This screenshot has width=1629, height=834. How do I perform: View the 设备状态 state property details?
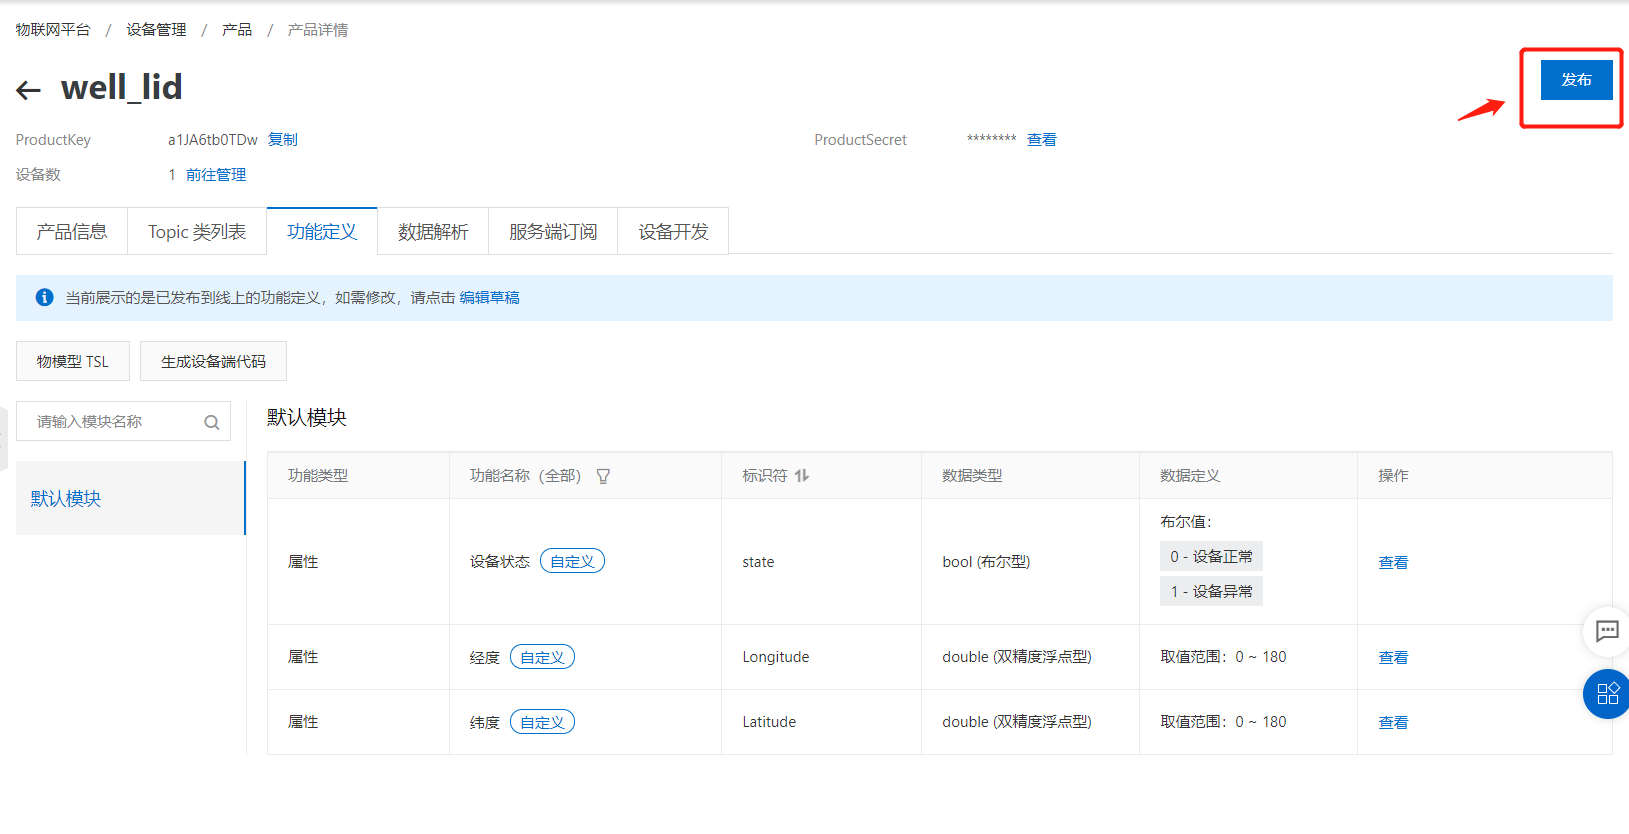[x=1393, y=563]
